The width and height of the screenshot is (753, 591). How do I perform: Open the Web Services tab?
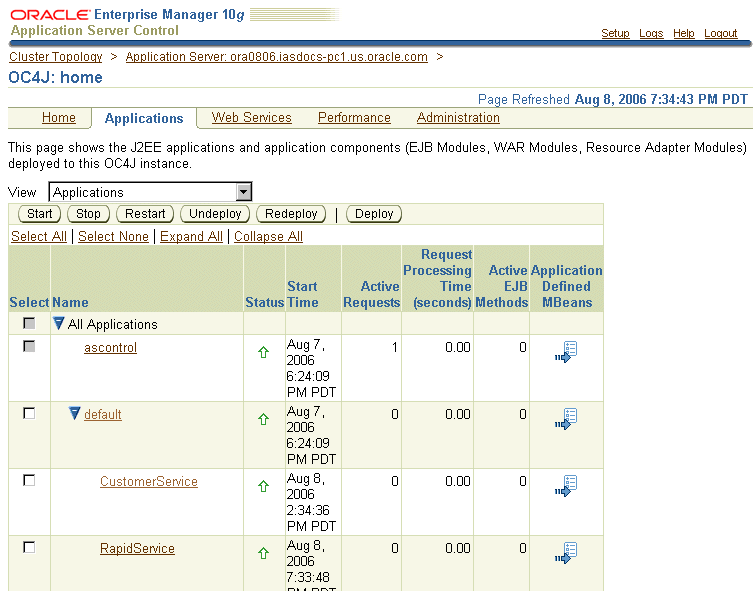coord(252,118)
